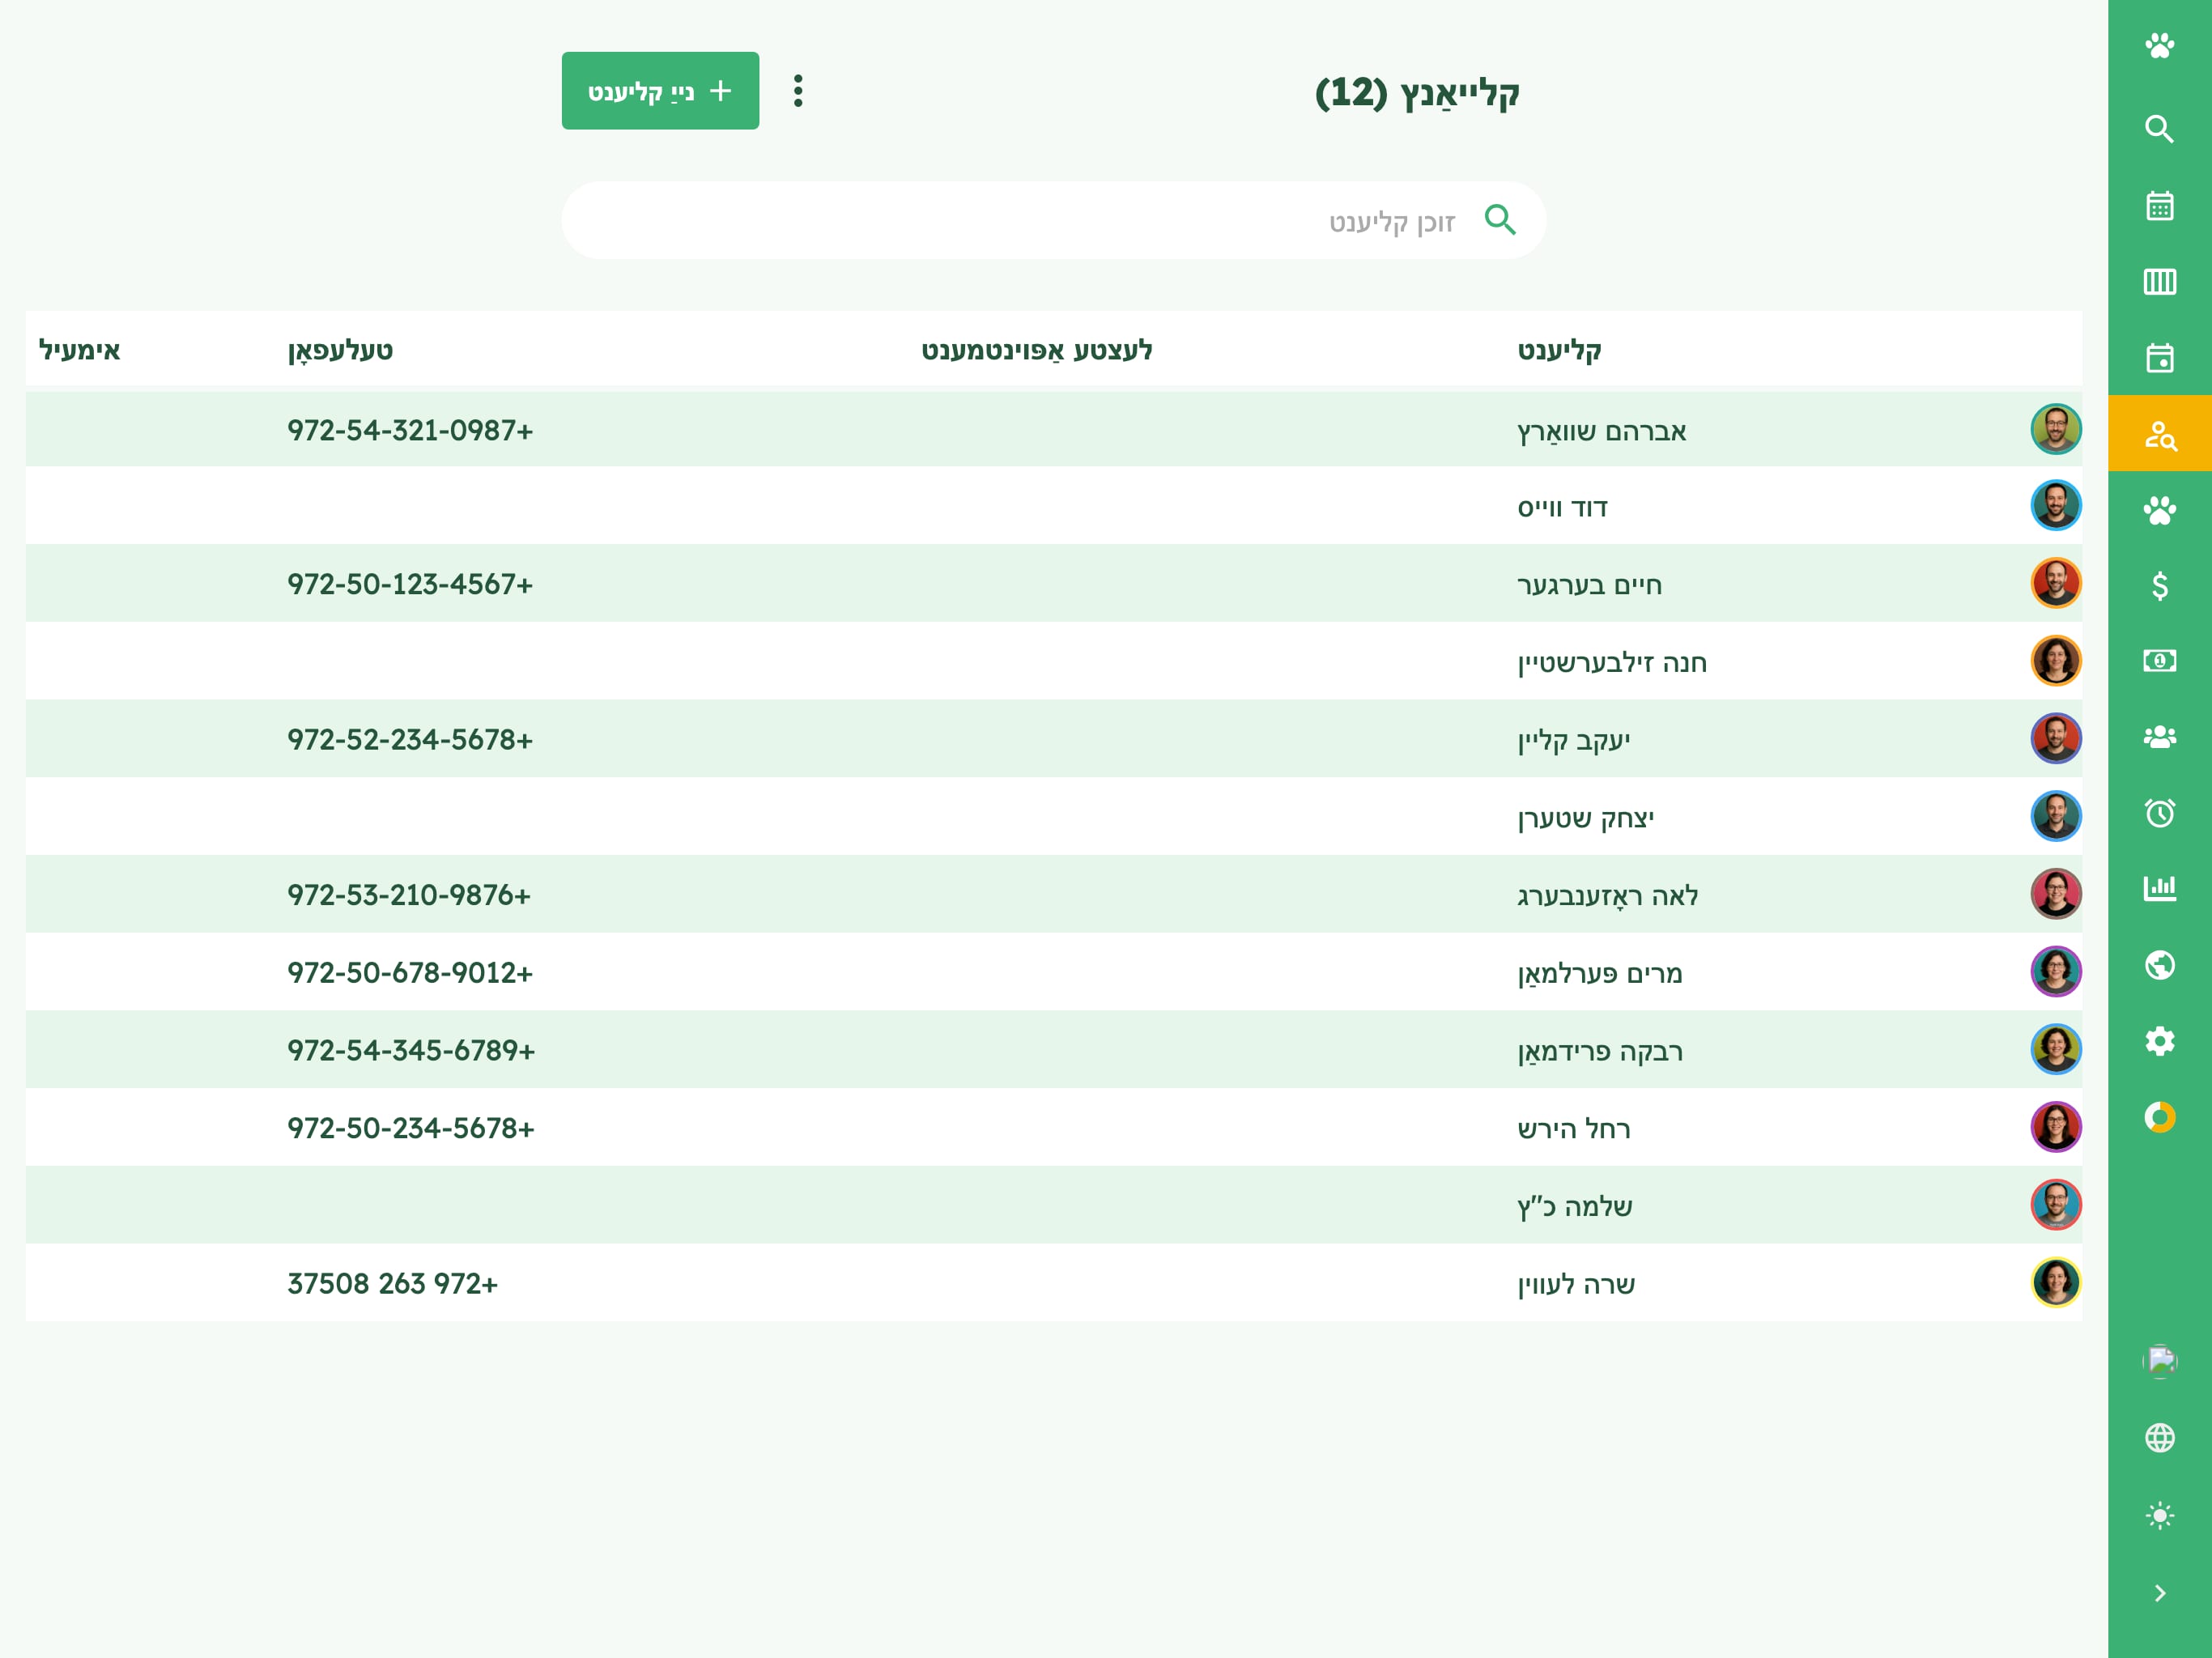
Task: Click avatar of יעקב קליין
Action: [x=2056, y=738]
